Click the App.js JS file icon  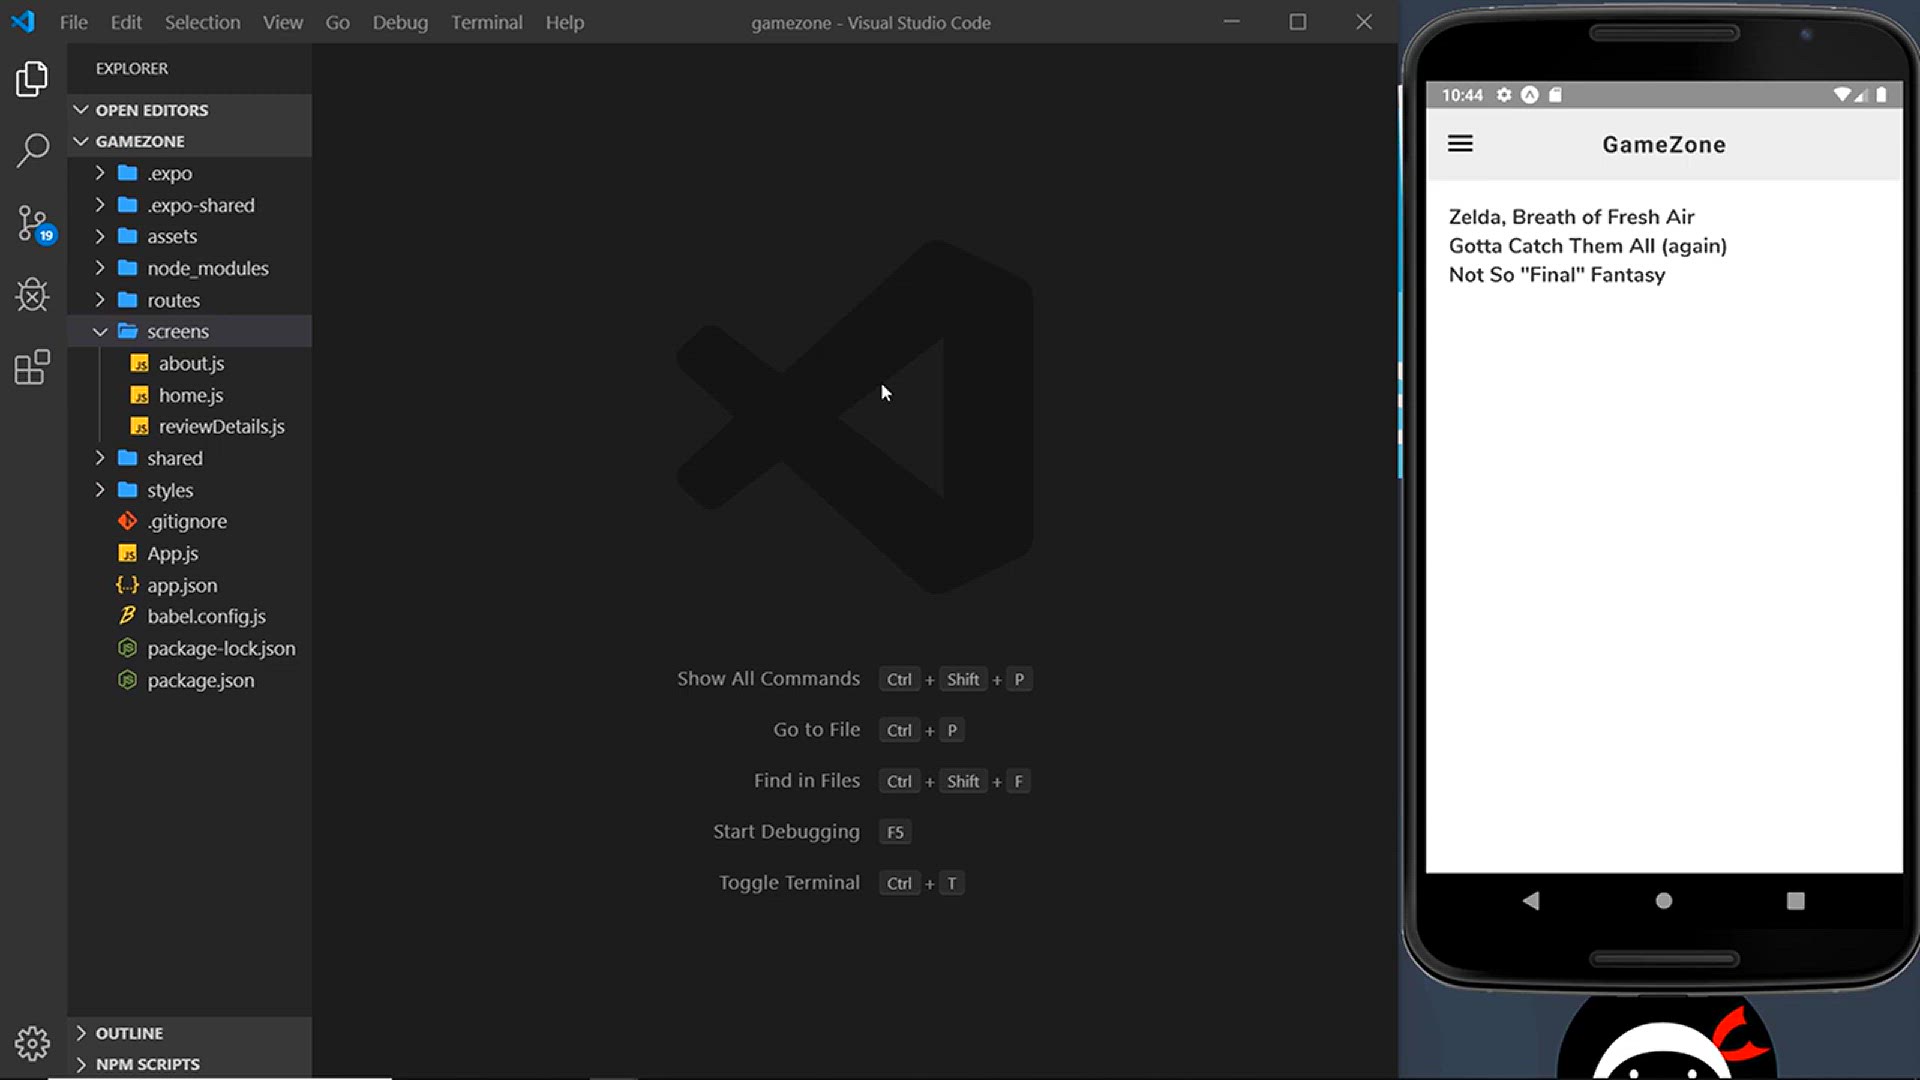coord(127,553)
